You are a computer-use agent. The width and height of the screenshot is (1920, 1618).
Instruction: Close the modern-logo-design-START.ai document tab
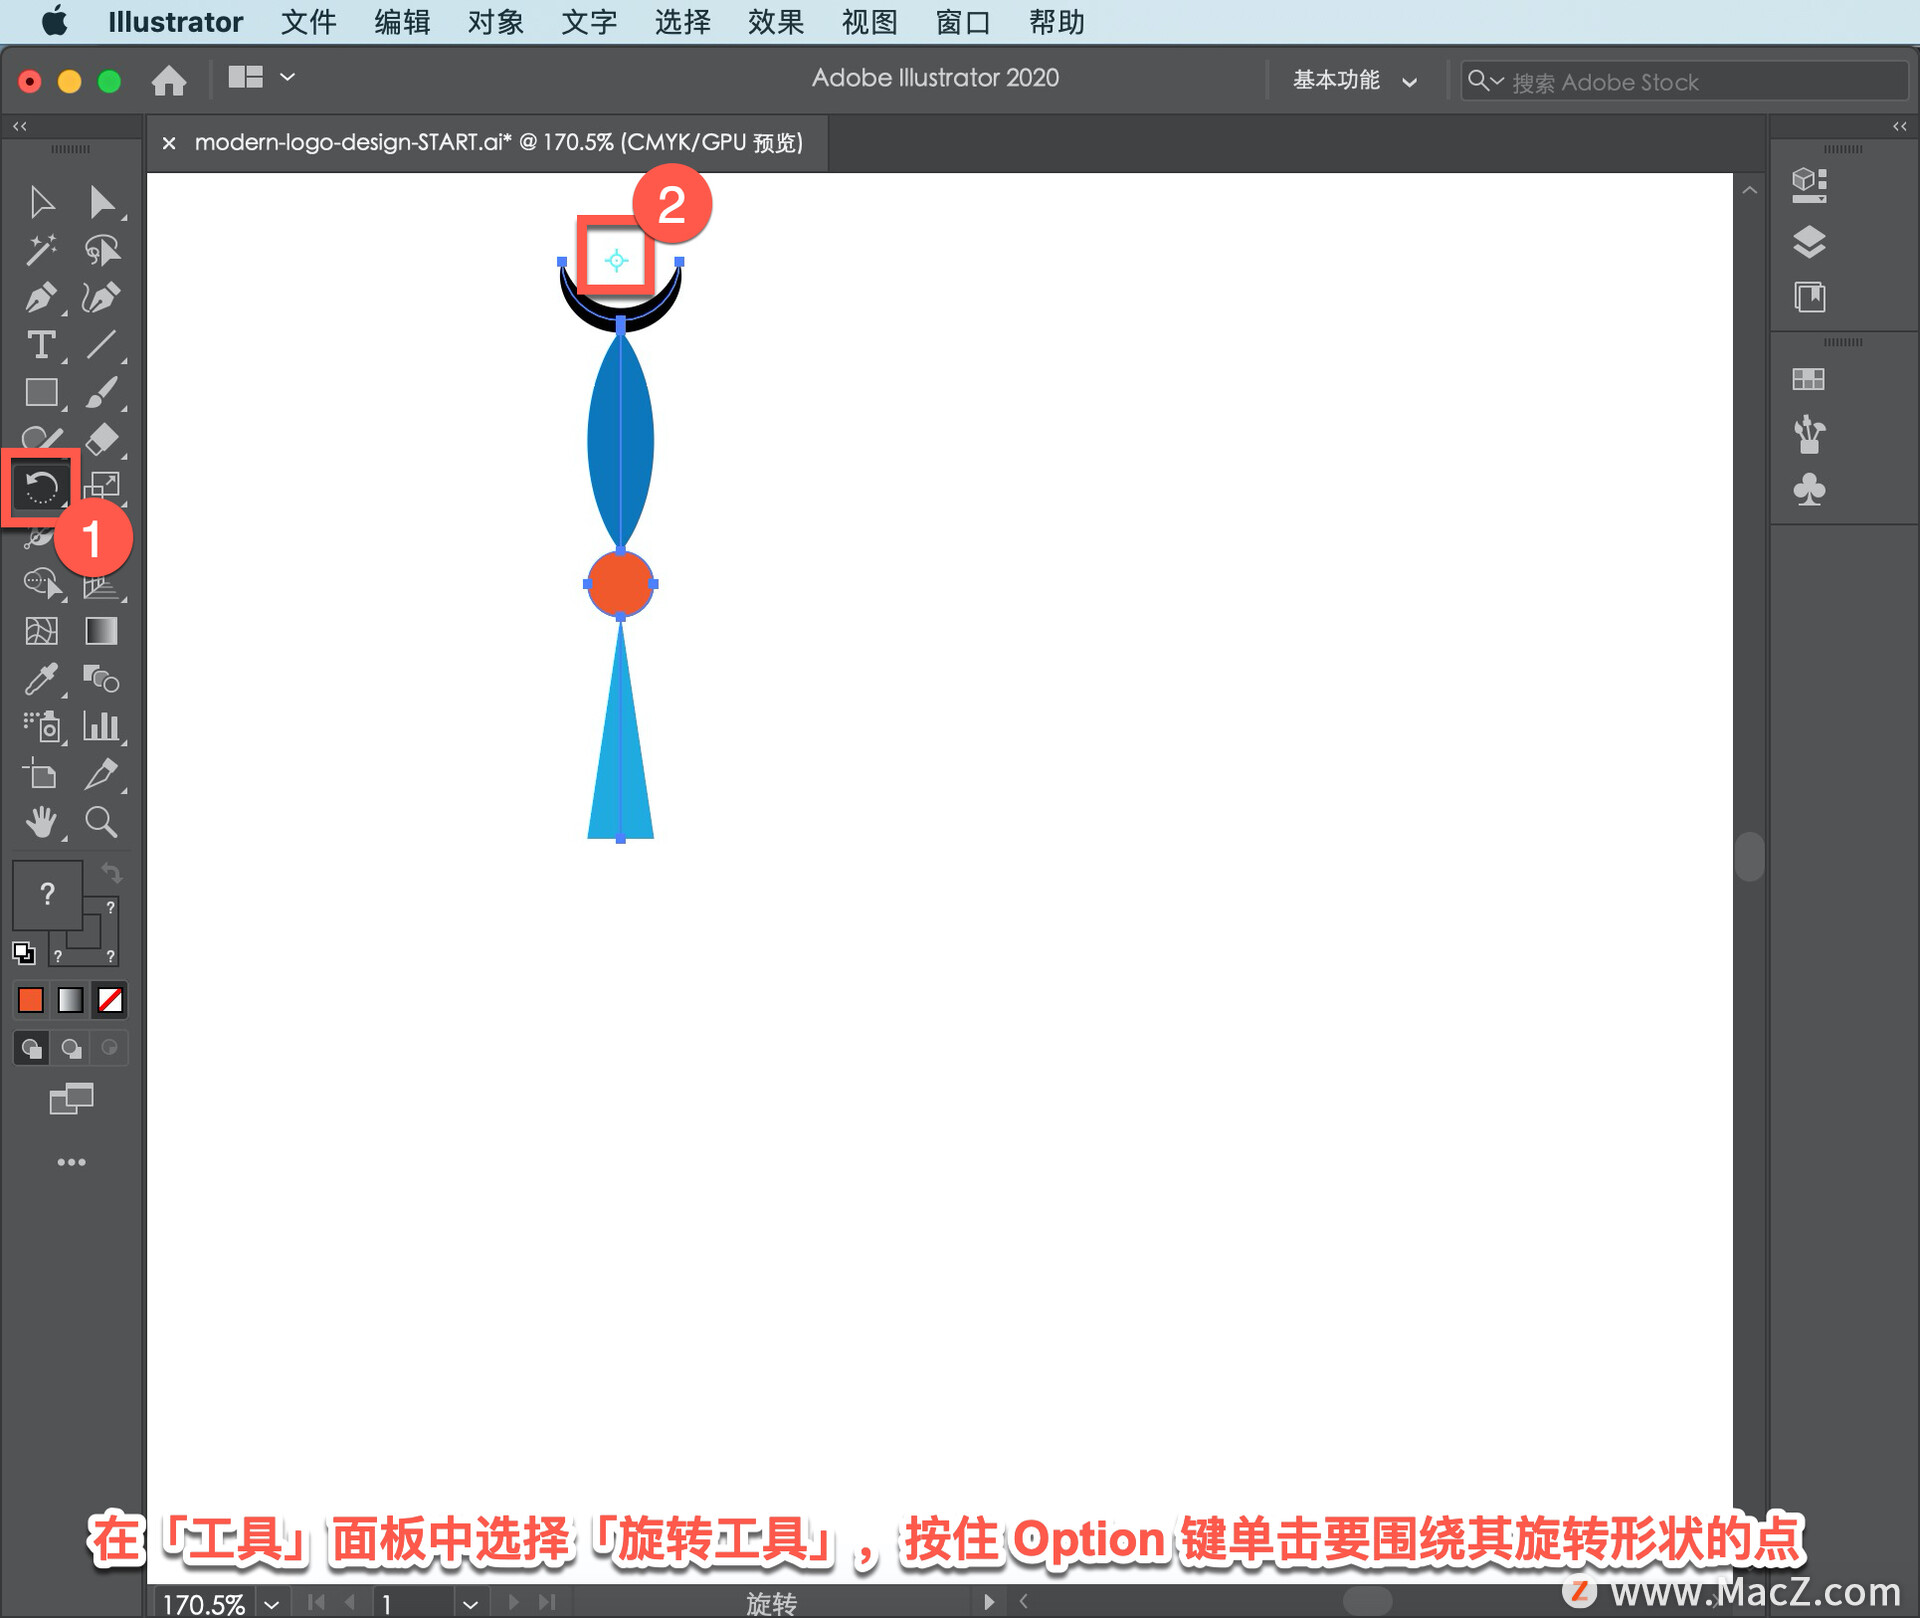coord(169,143)
